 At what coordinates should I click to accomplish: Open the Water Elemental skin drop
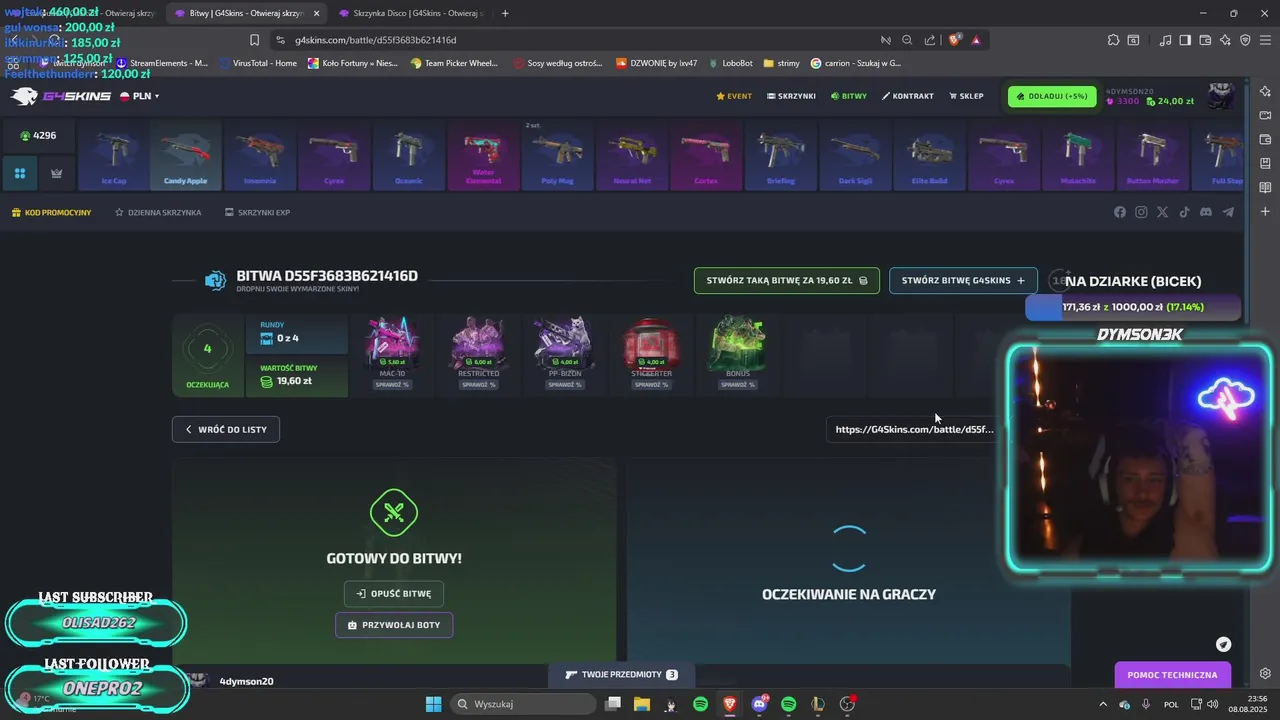click(483, 155)
